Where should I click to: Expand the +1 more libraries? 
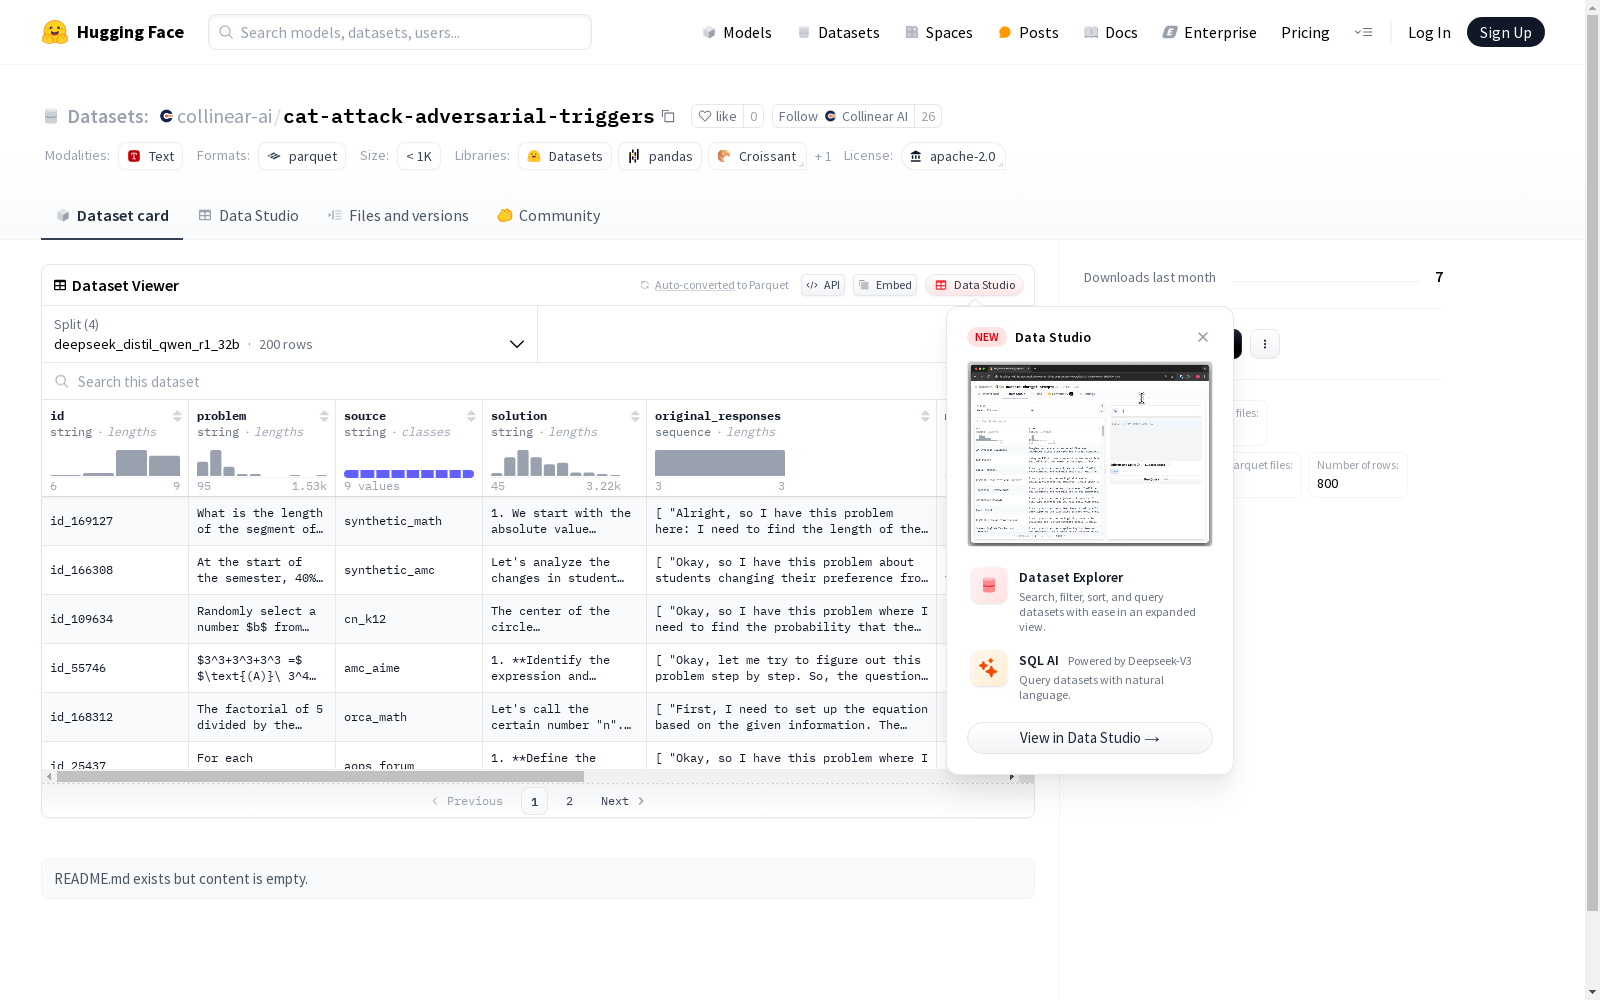[823, 156]
